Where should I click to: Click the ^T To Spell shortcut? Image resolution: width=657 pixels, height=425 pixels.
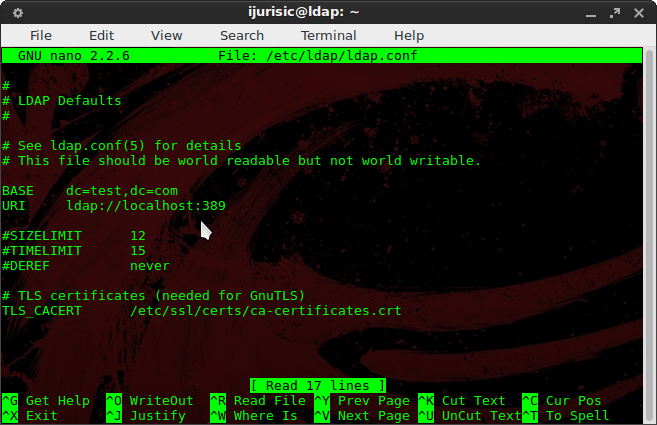tap(565, 416)
